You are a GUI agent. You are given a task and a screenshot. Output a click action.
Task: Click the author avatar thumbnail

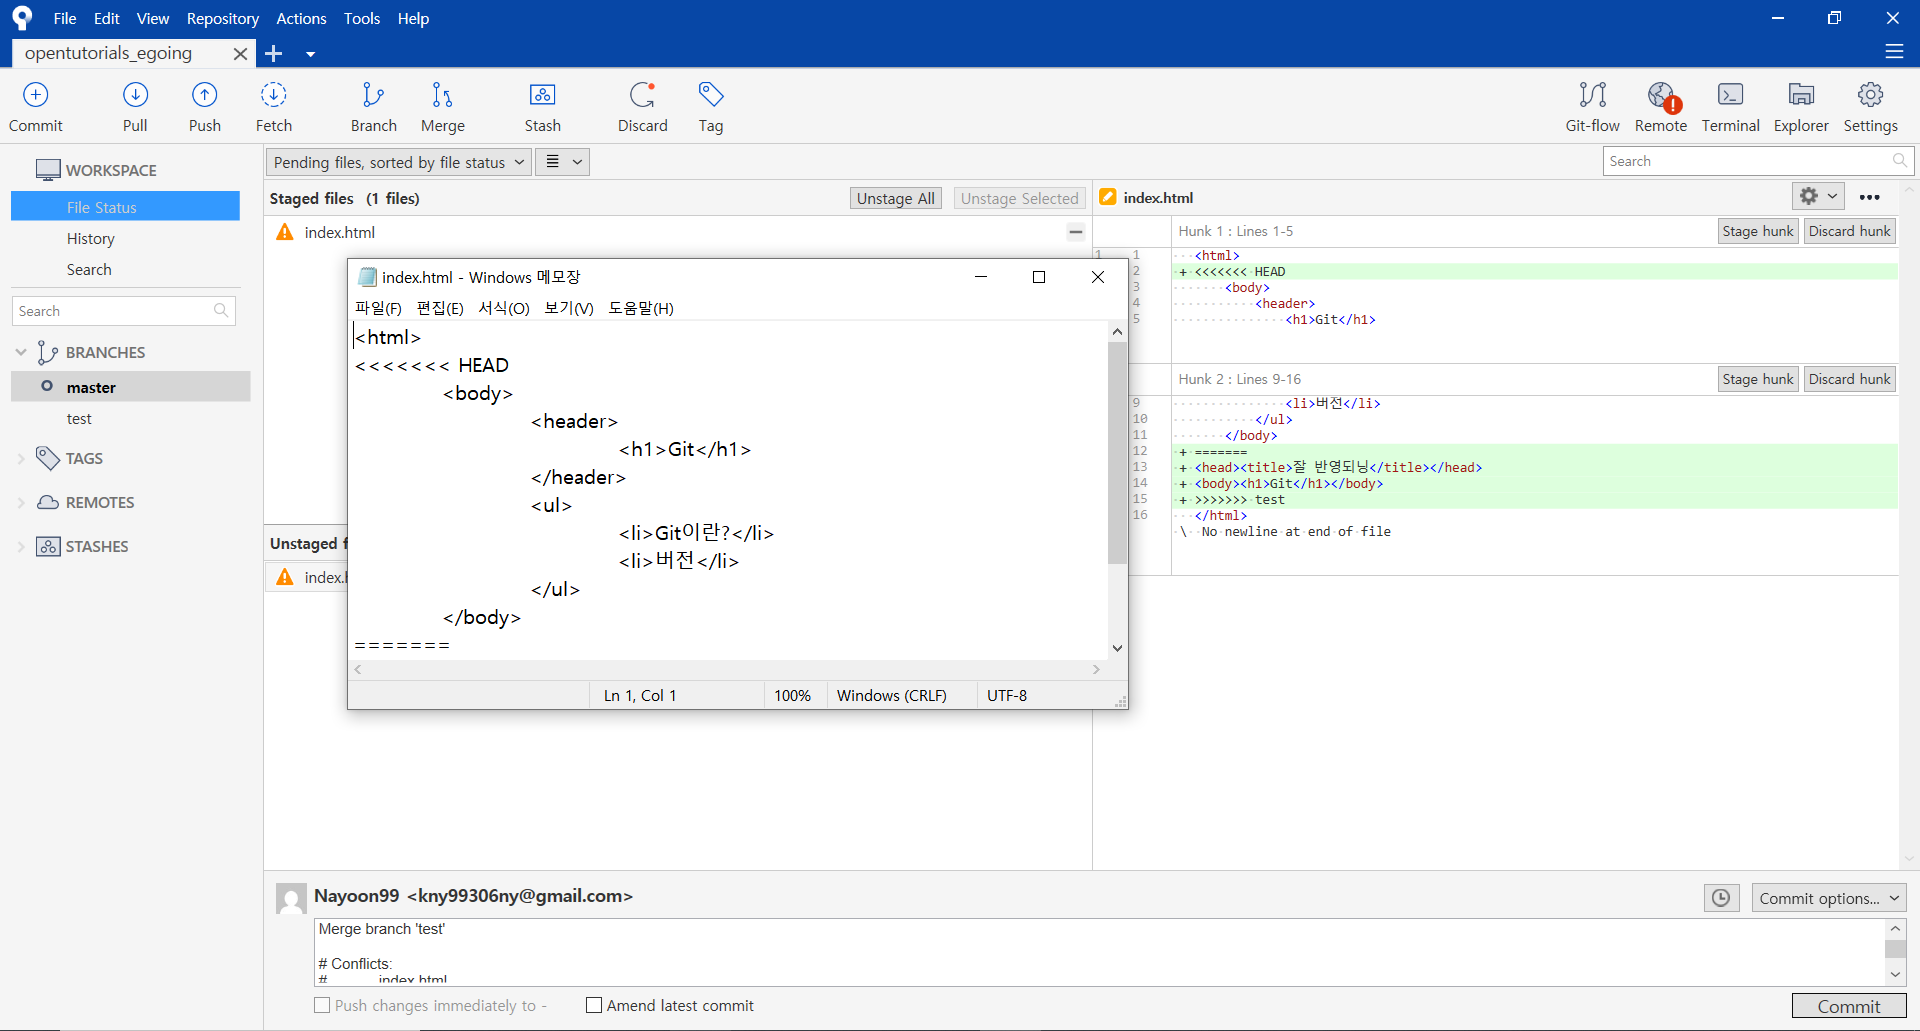point(291,898)
